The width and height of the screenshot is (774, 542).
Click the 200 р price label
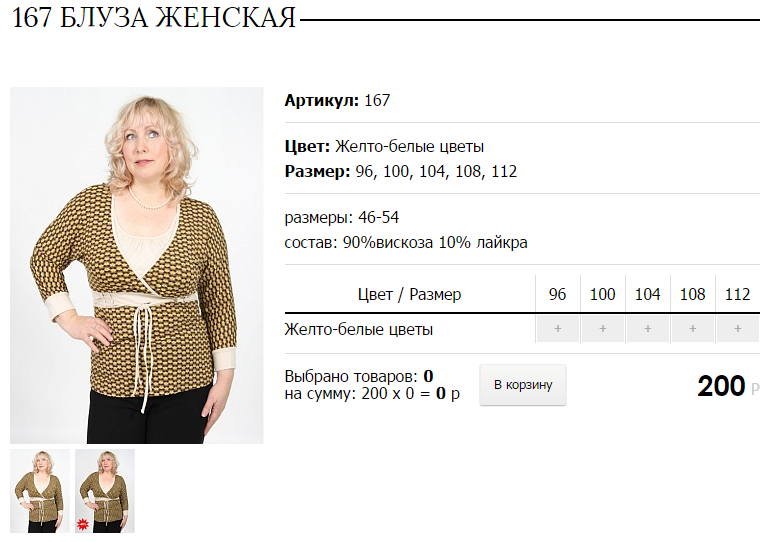coord(728,386)
